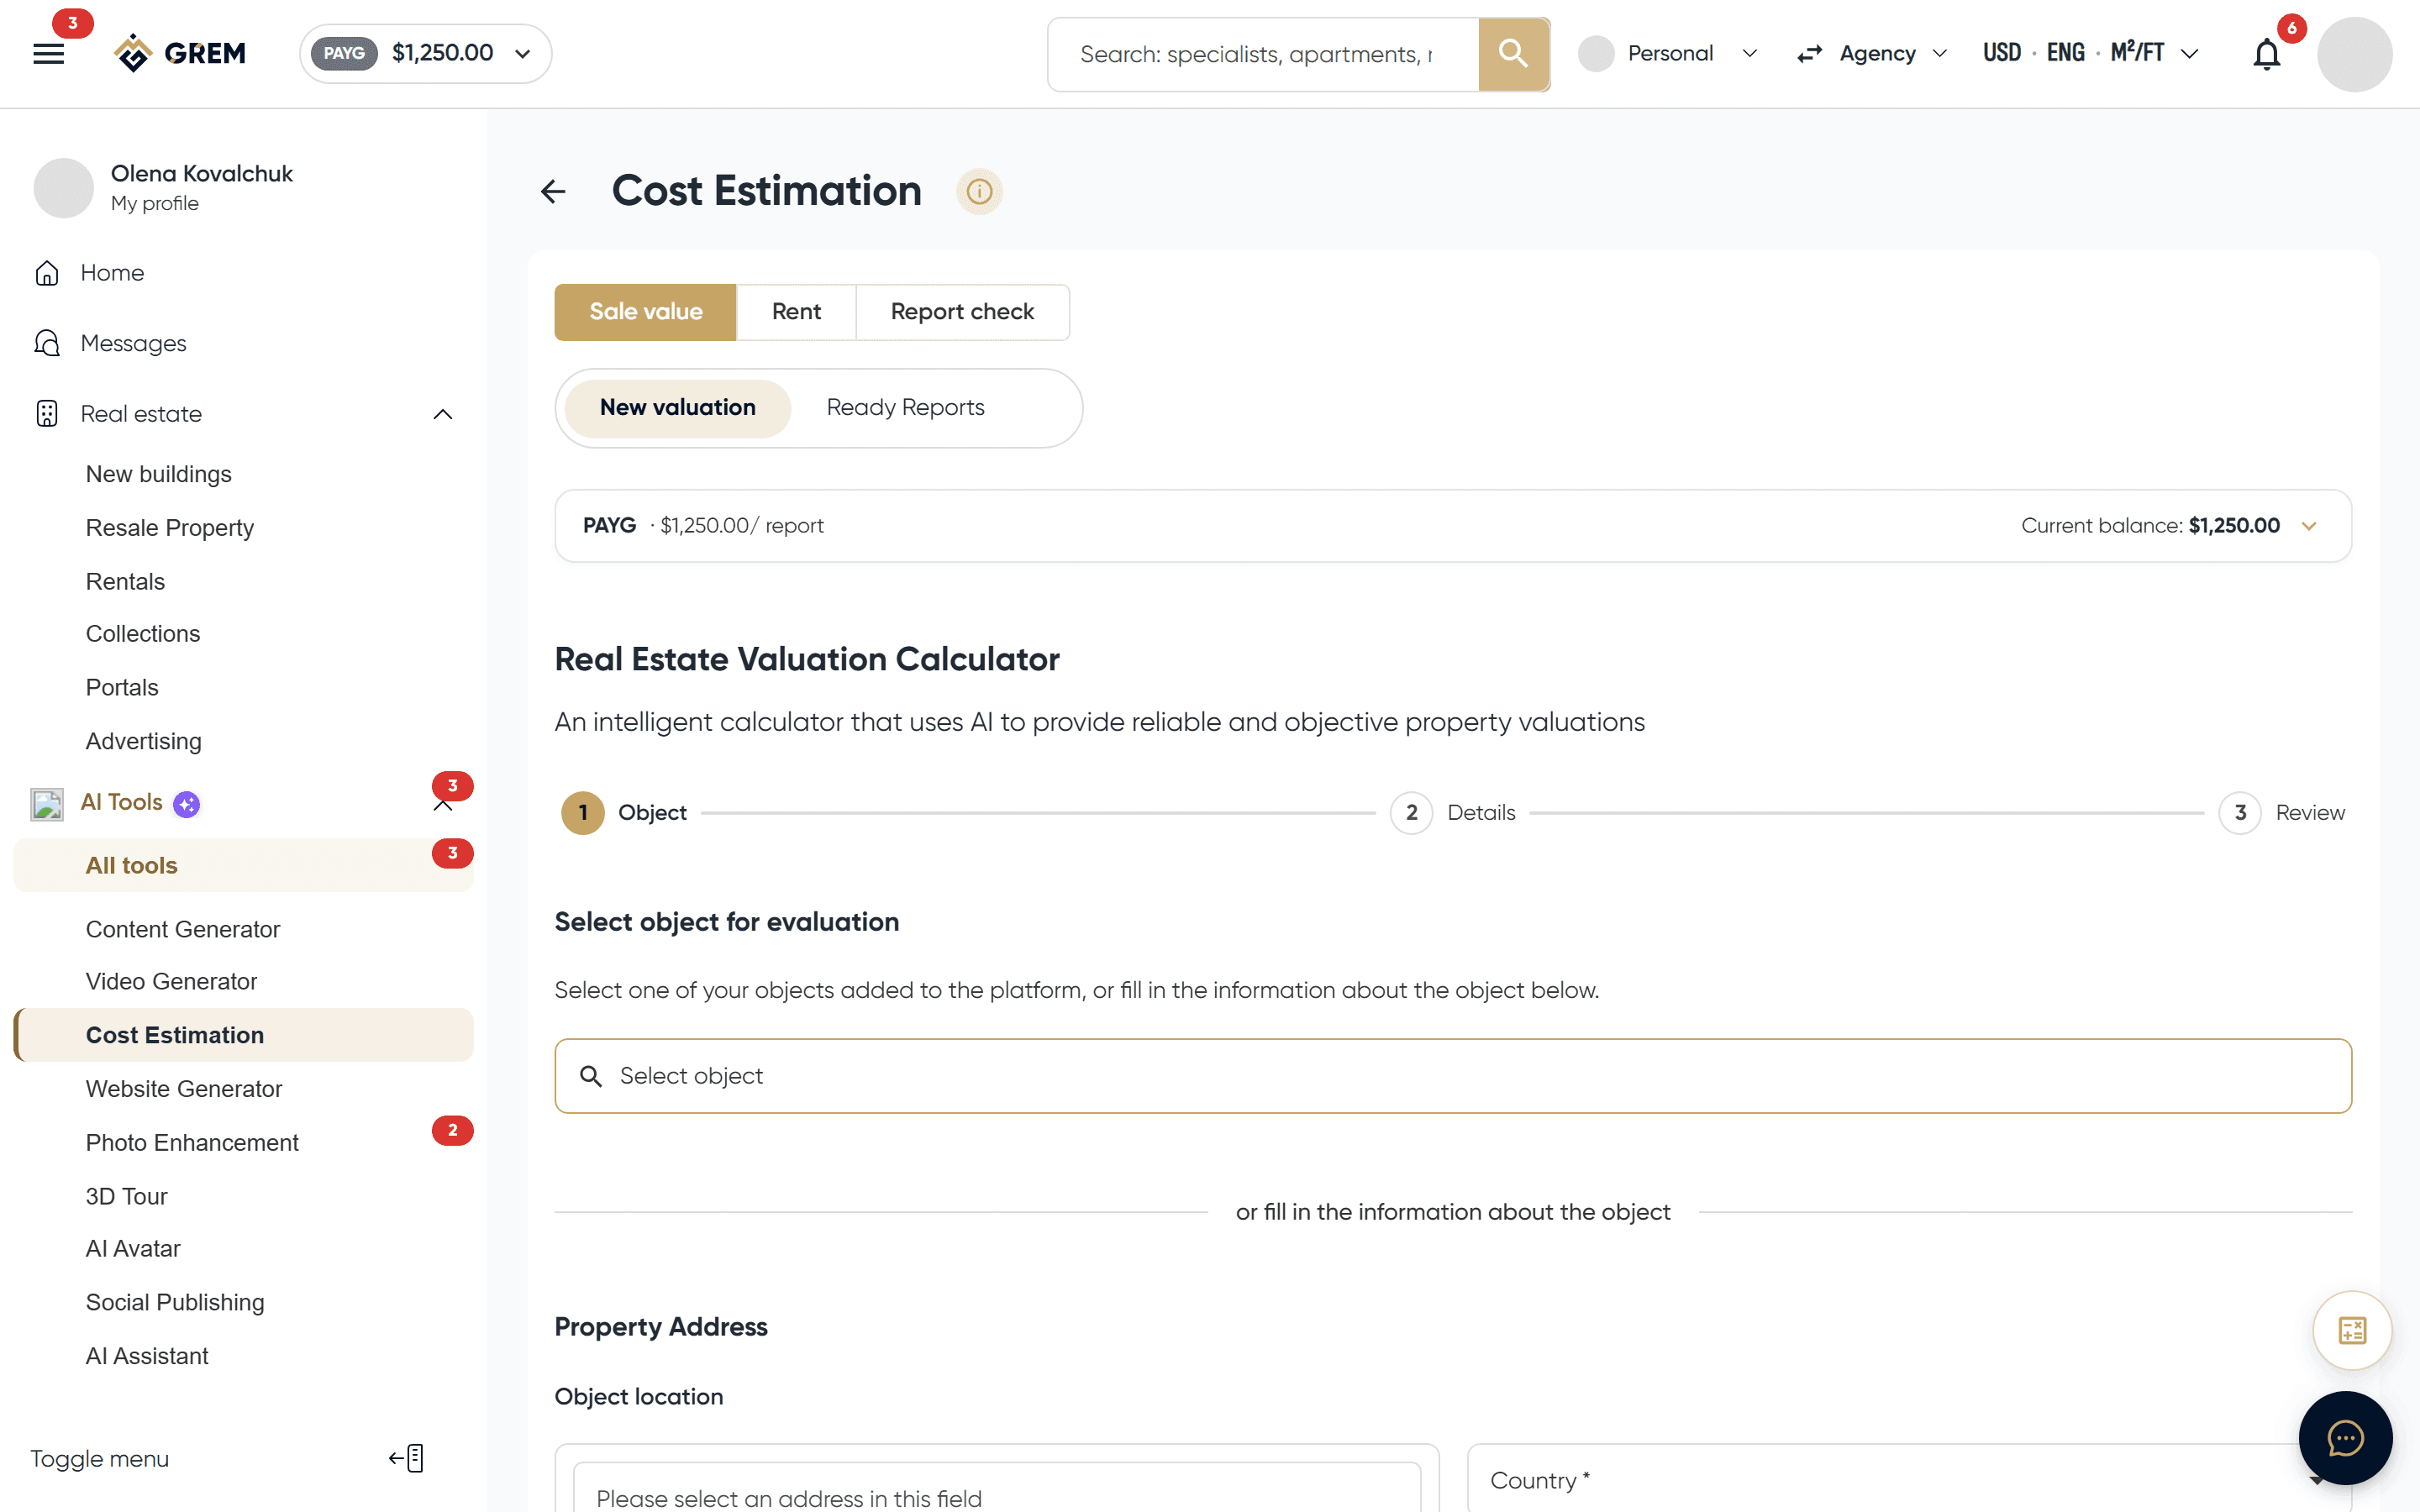This screenshot has height=1512, width=2420.
Task: Open the hamburger main menu
Action: [x=48, y=54]
